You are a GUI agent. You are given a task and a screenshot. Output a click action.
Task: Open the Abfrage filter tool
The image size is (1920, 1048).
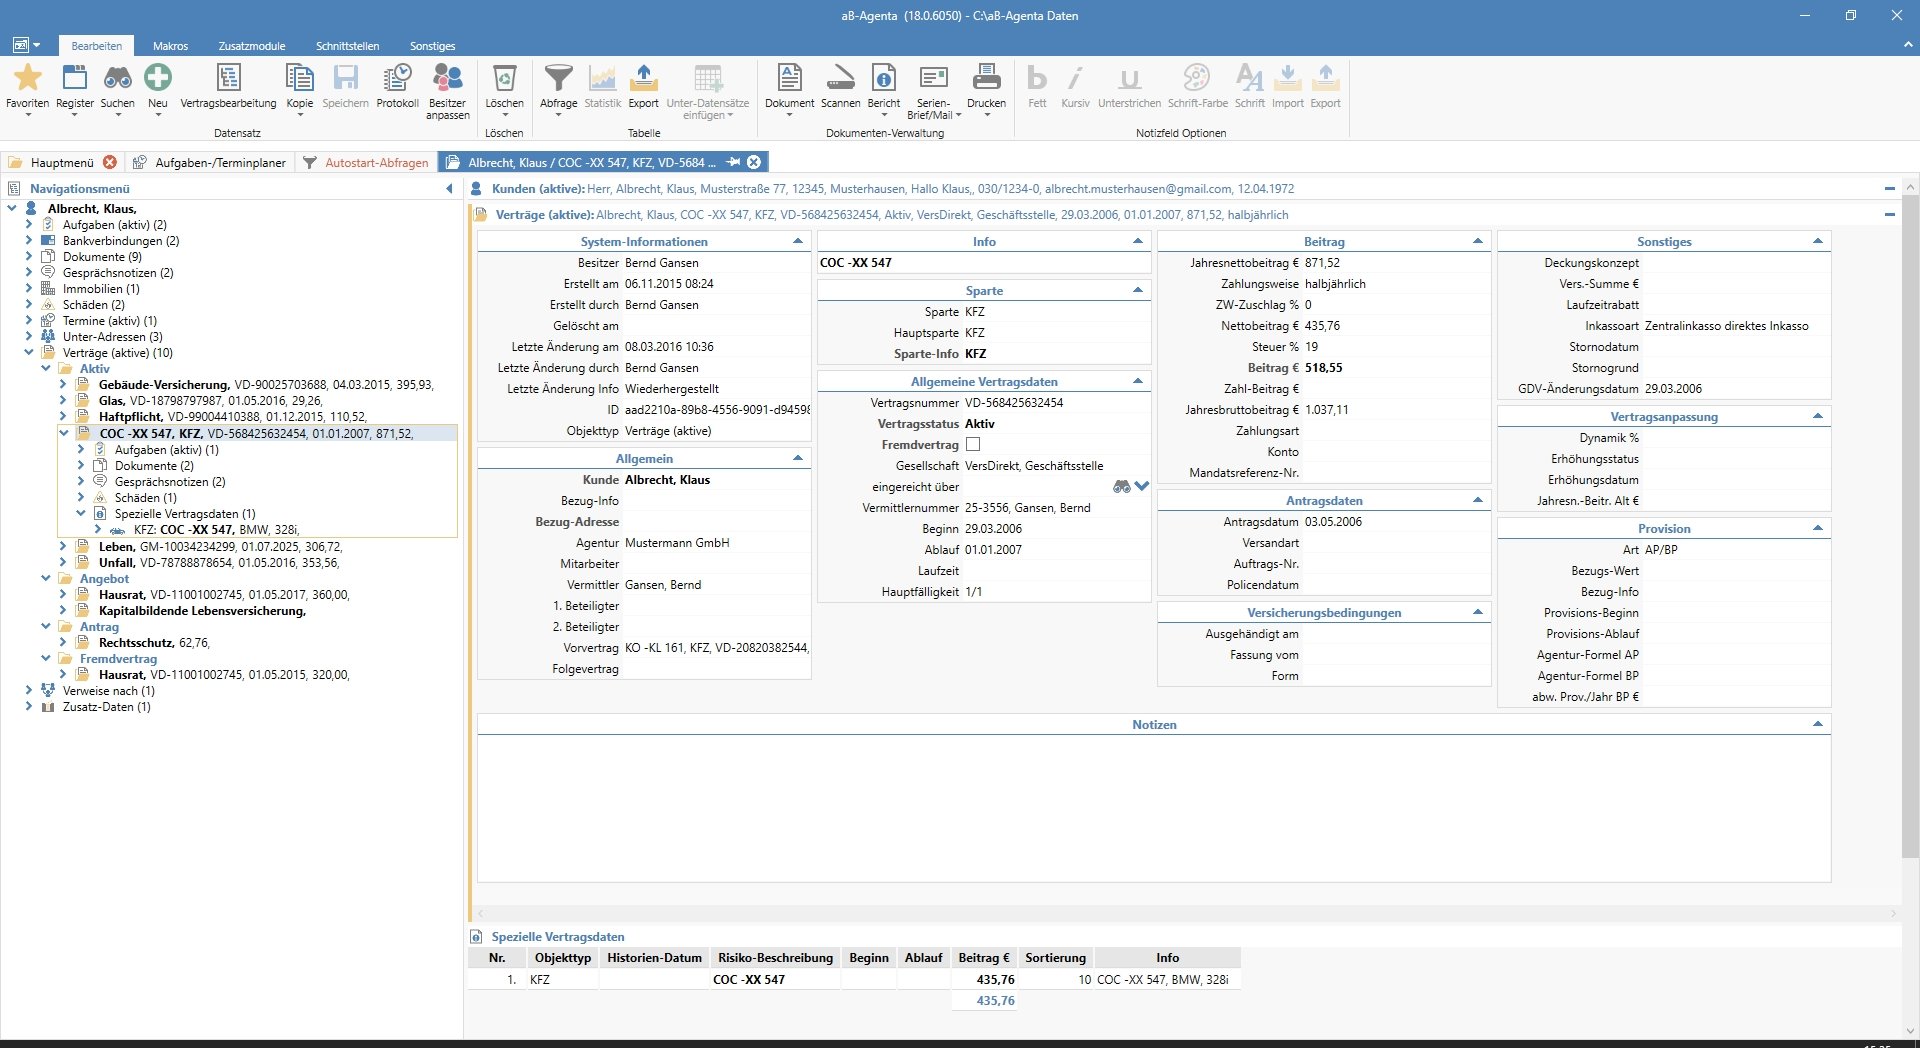coord(558,78)
